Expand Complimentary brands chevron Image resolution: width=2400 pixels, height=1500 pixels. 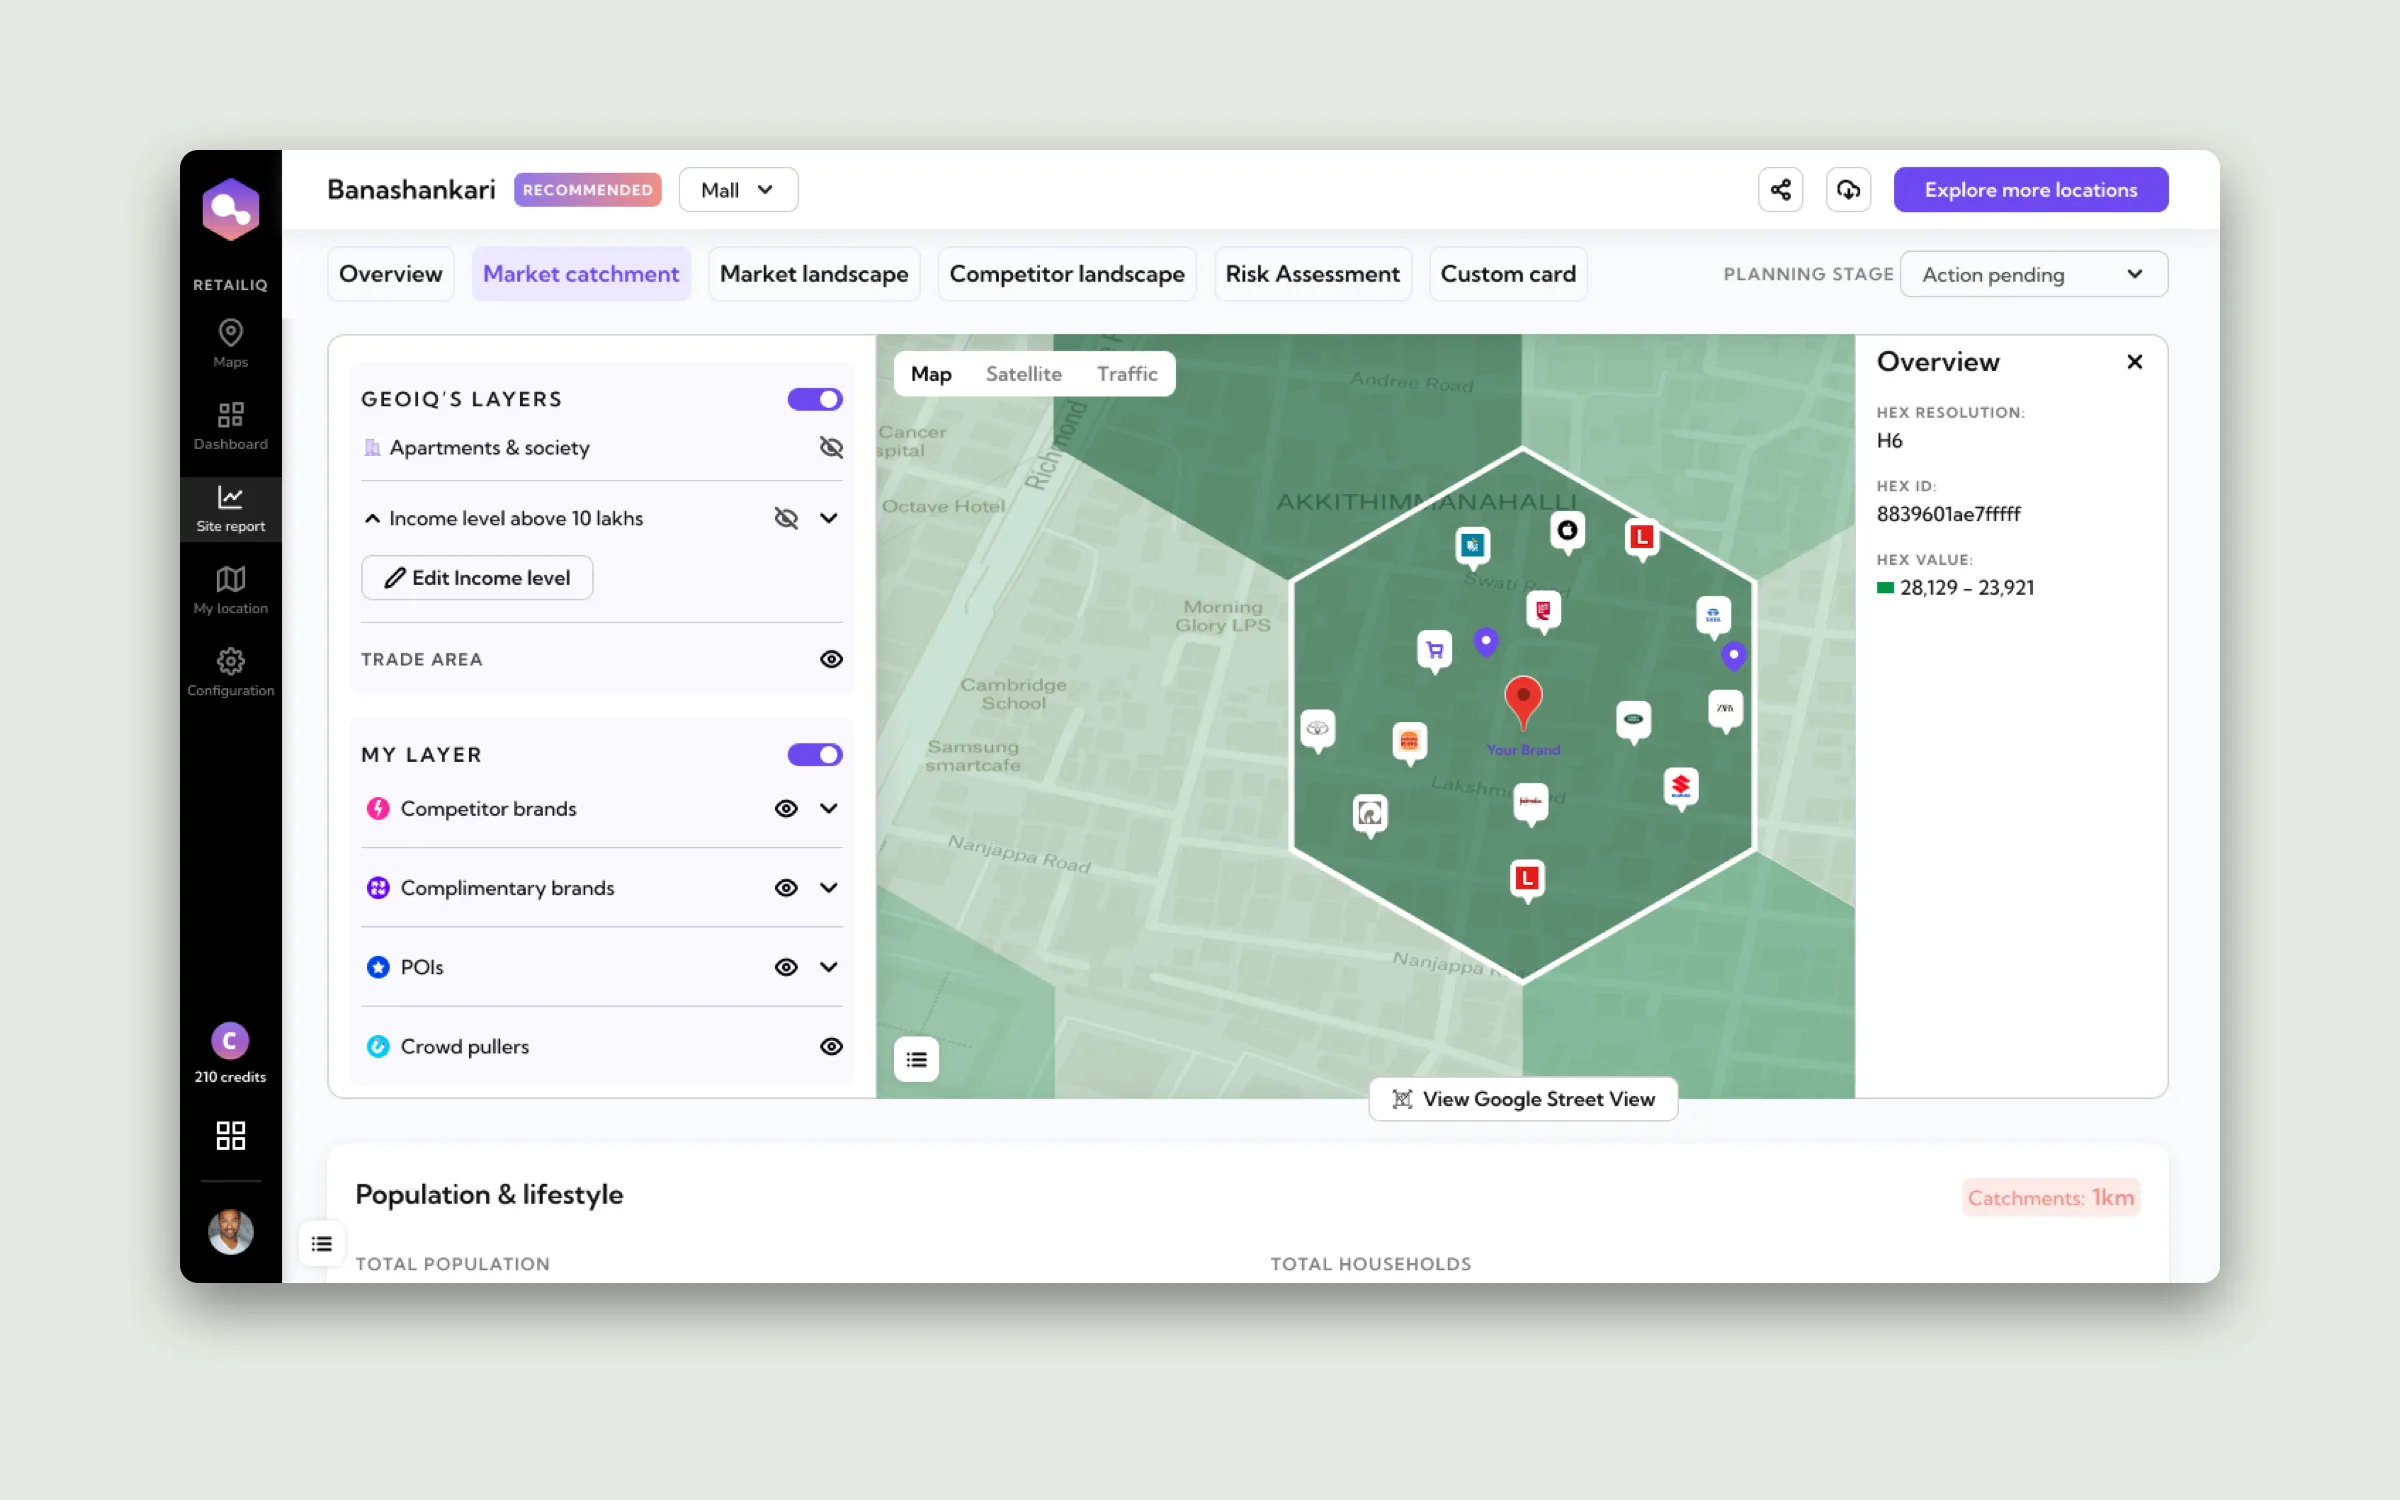pos(828,888)
